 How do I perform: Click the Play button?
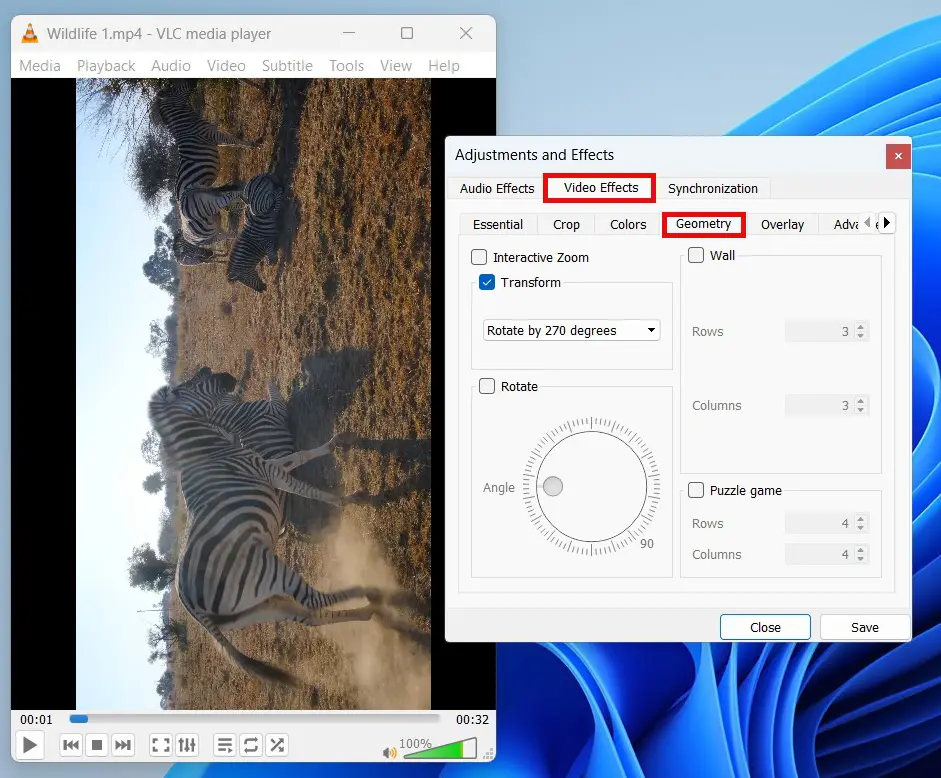29,745
